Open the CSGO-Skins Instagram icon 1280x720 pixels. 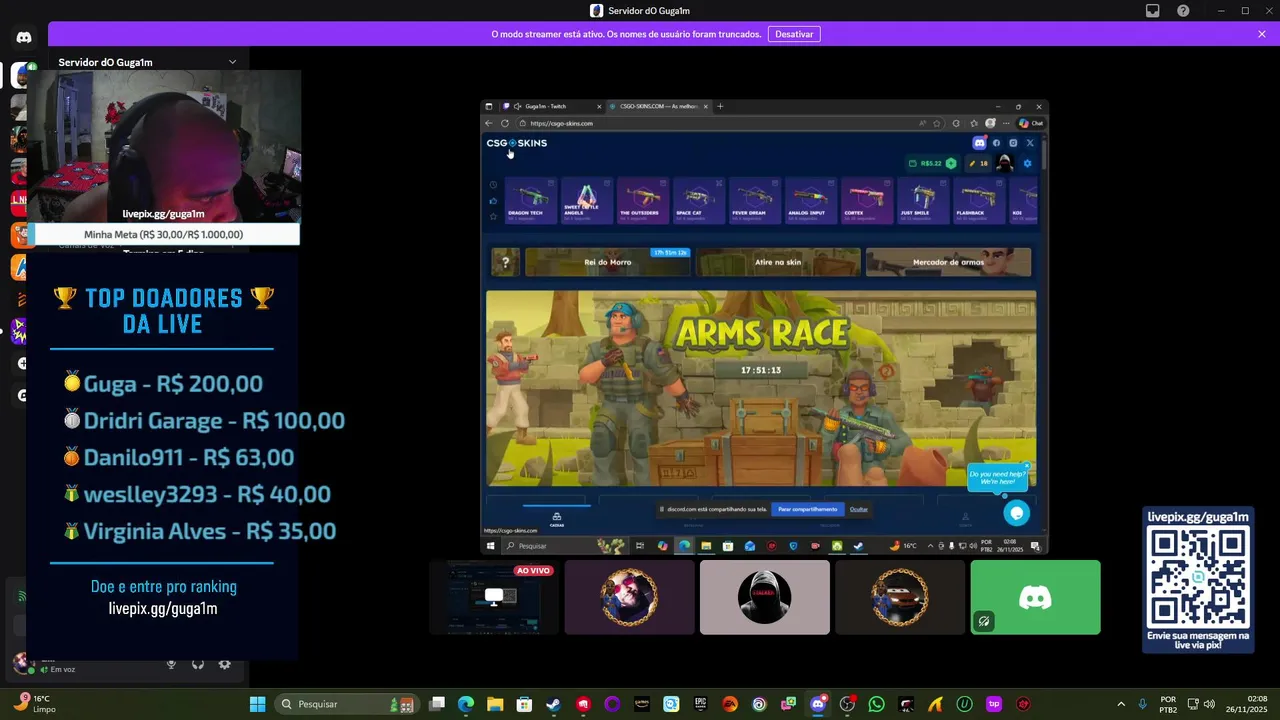point(1013,143)
